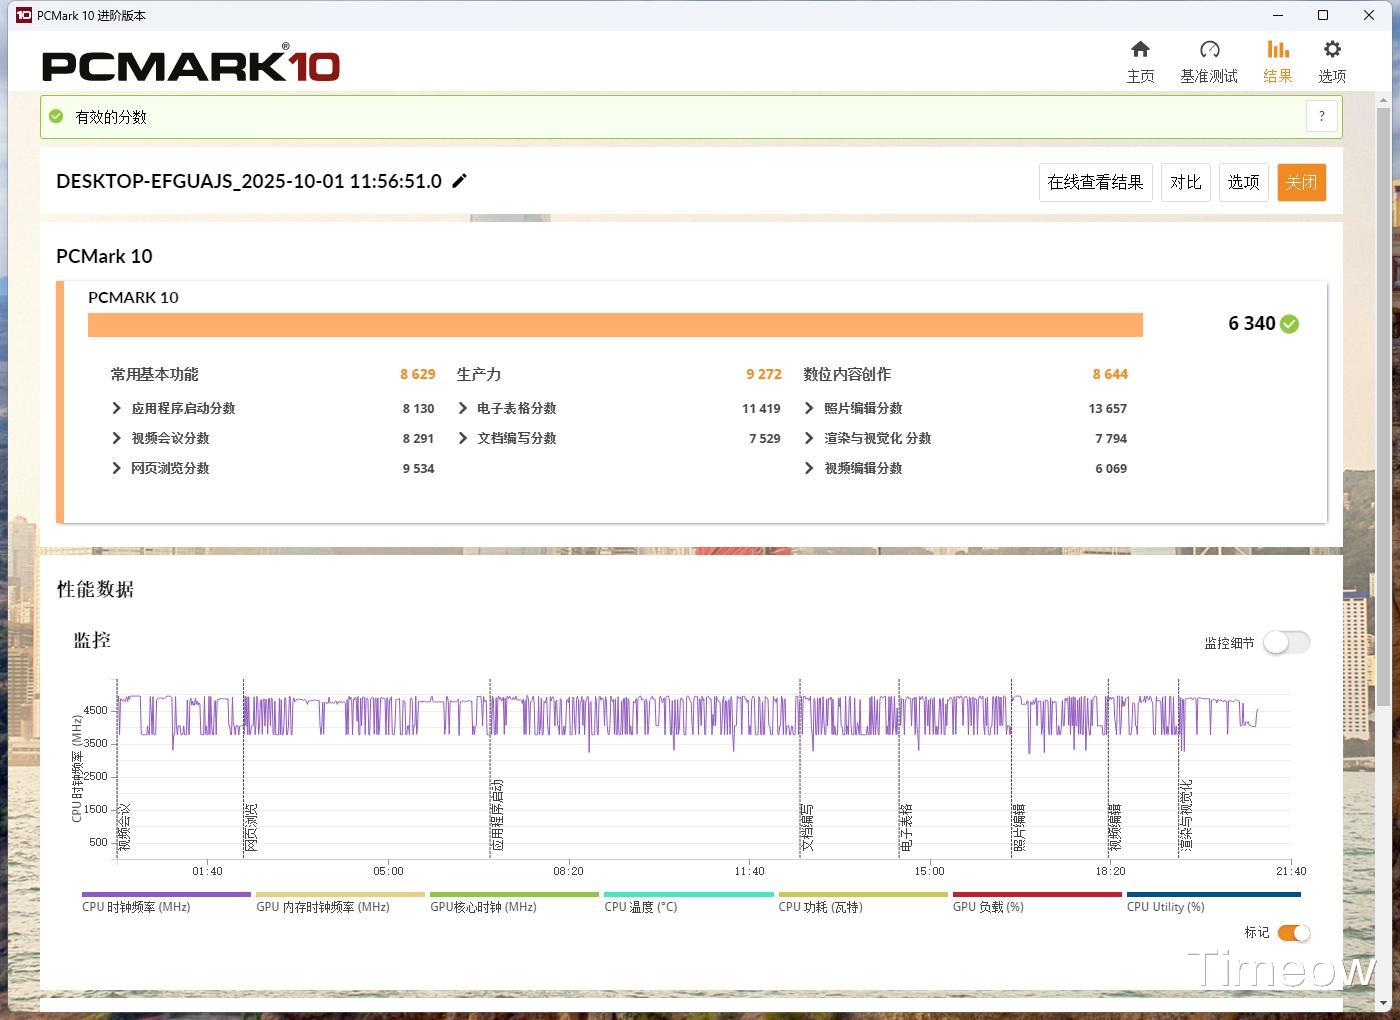This screenshot has width=1400, height=1020.
Task: Select the CPU 温度 (°C) legend tab
Action: pos(689,902)
